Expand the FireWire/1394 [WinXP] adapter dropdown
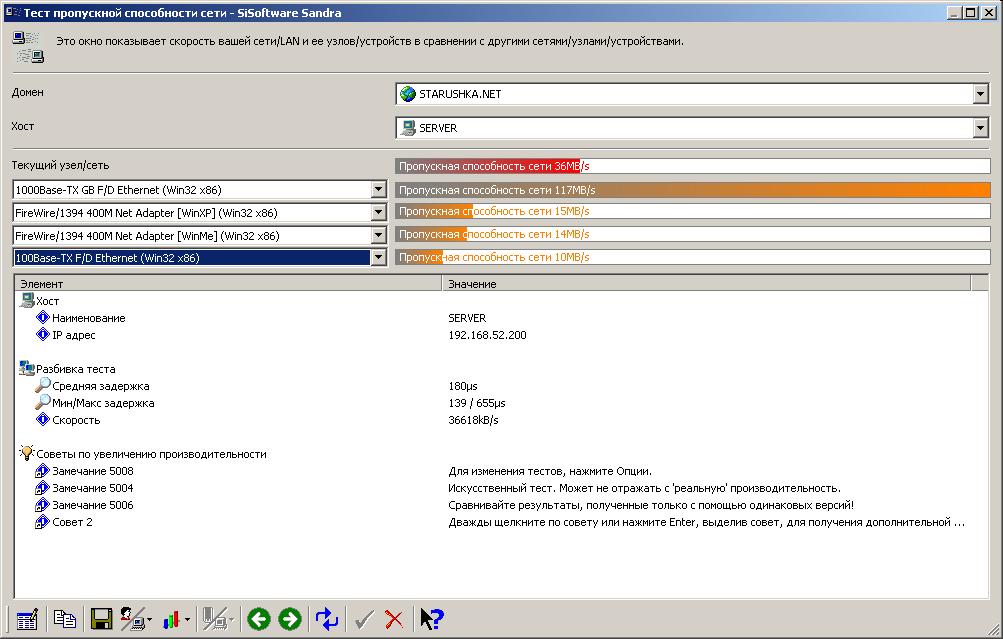 (378, 212)
